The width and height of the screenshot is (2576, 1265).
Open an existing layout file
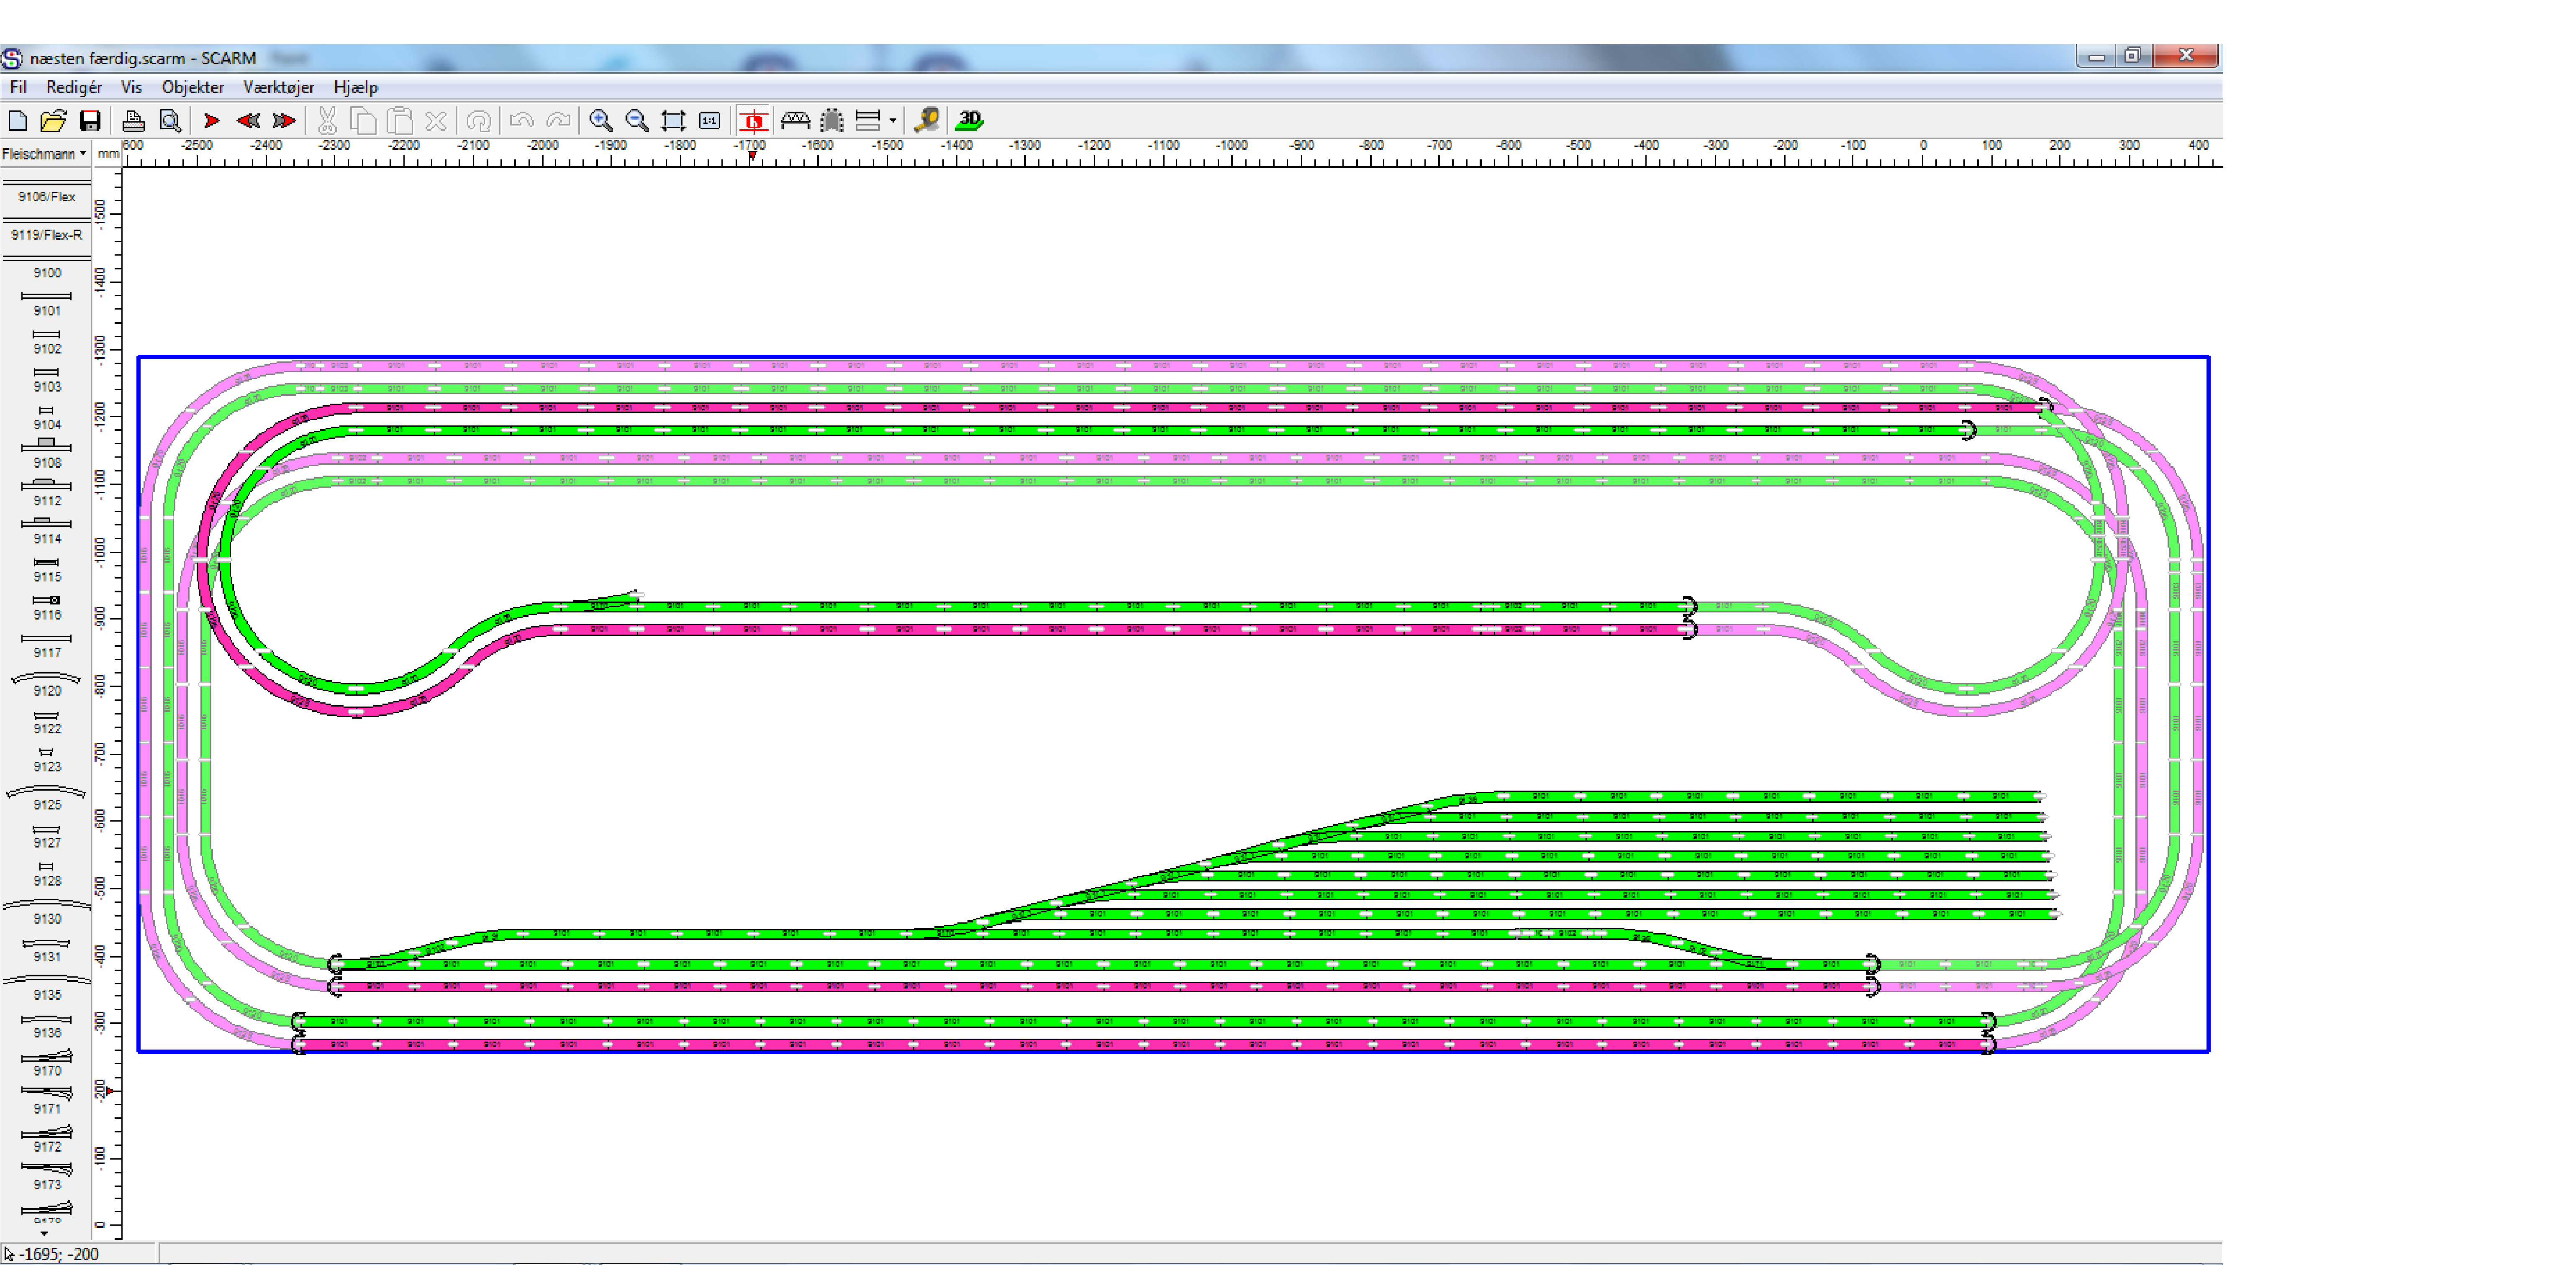click(53, 121)
